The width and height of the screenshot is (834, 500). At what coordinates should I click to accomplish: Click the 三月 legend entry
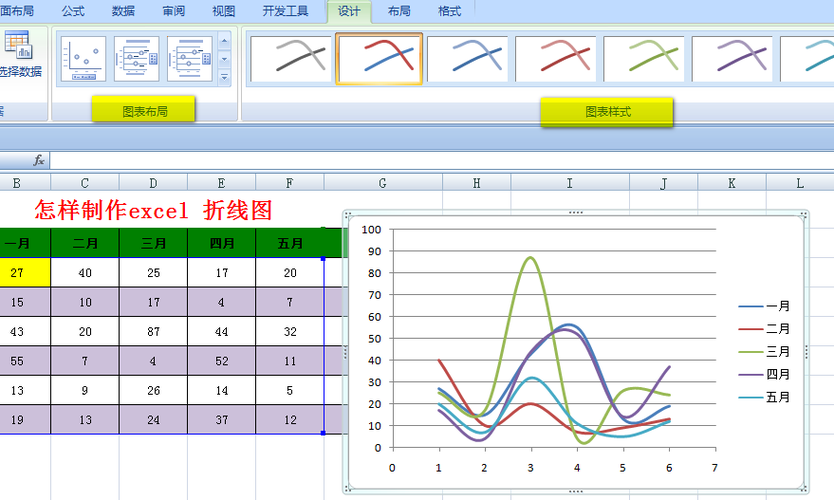pos(764,352)
